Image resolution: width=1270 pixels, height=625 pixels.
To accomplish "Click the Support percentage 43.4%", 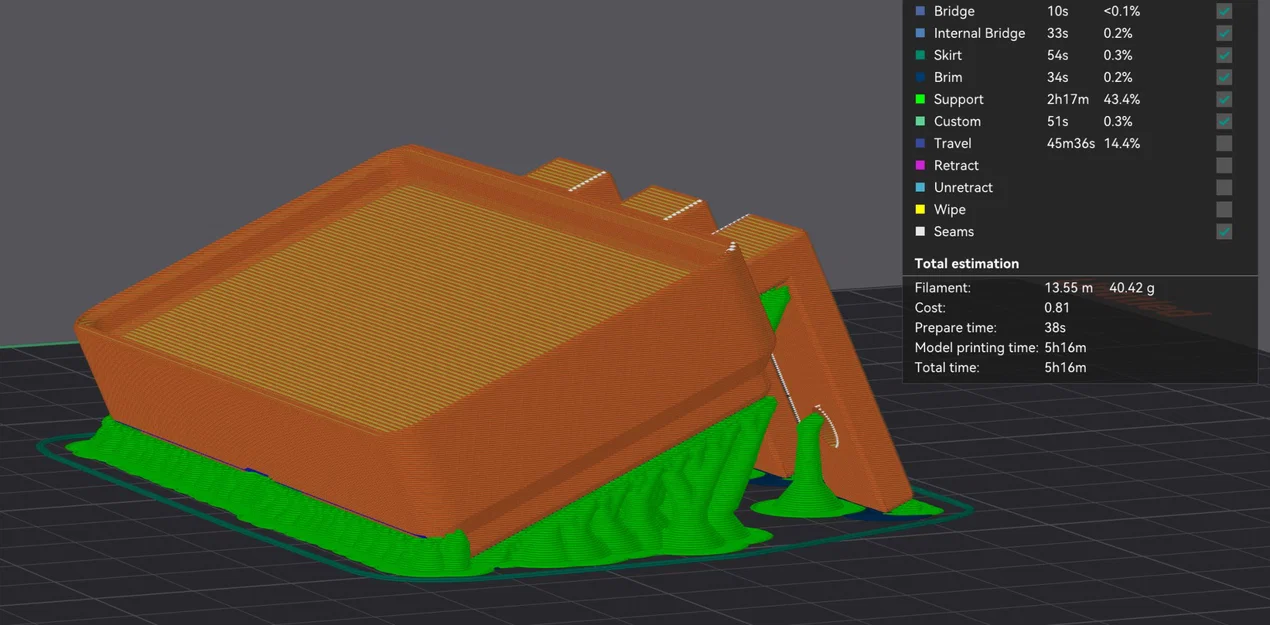I will [x=1122, y=99].
